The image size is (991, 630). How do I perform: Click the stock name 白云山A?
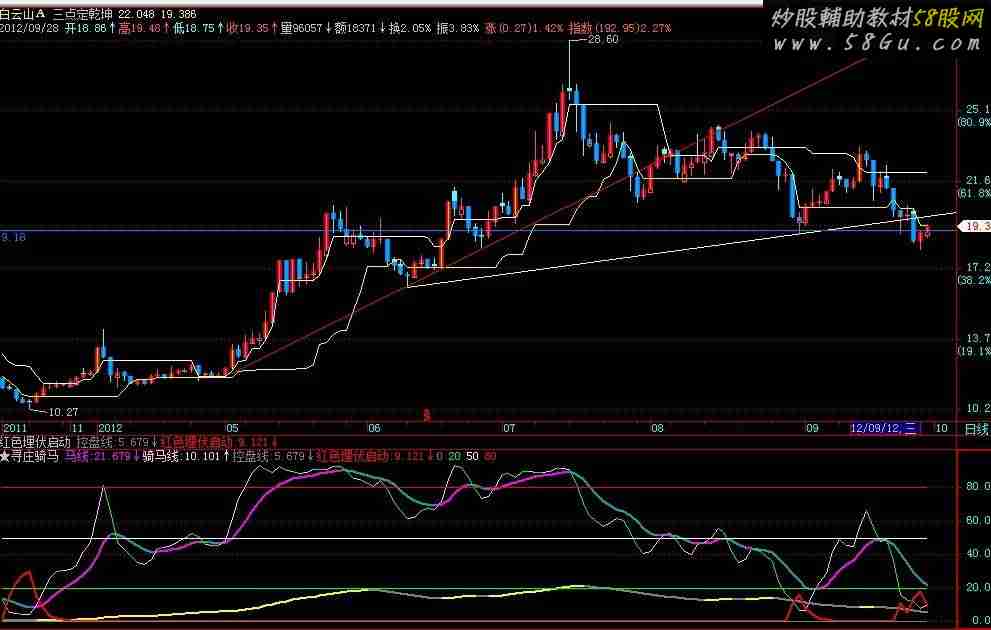23,14
